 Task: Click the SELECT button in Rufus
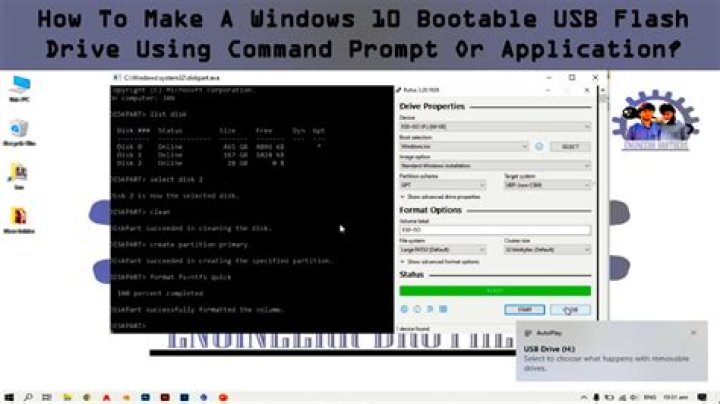pos(570,146)
